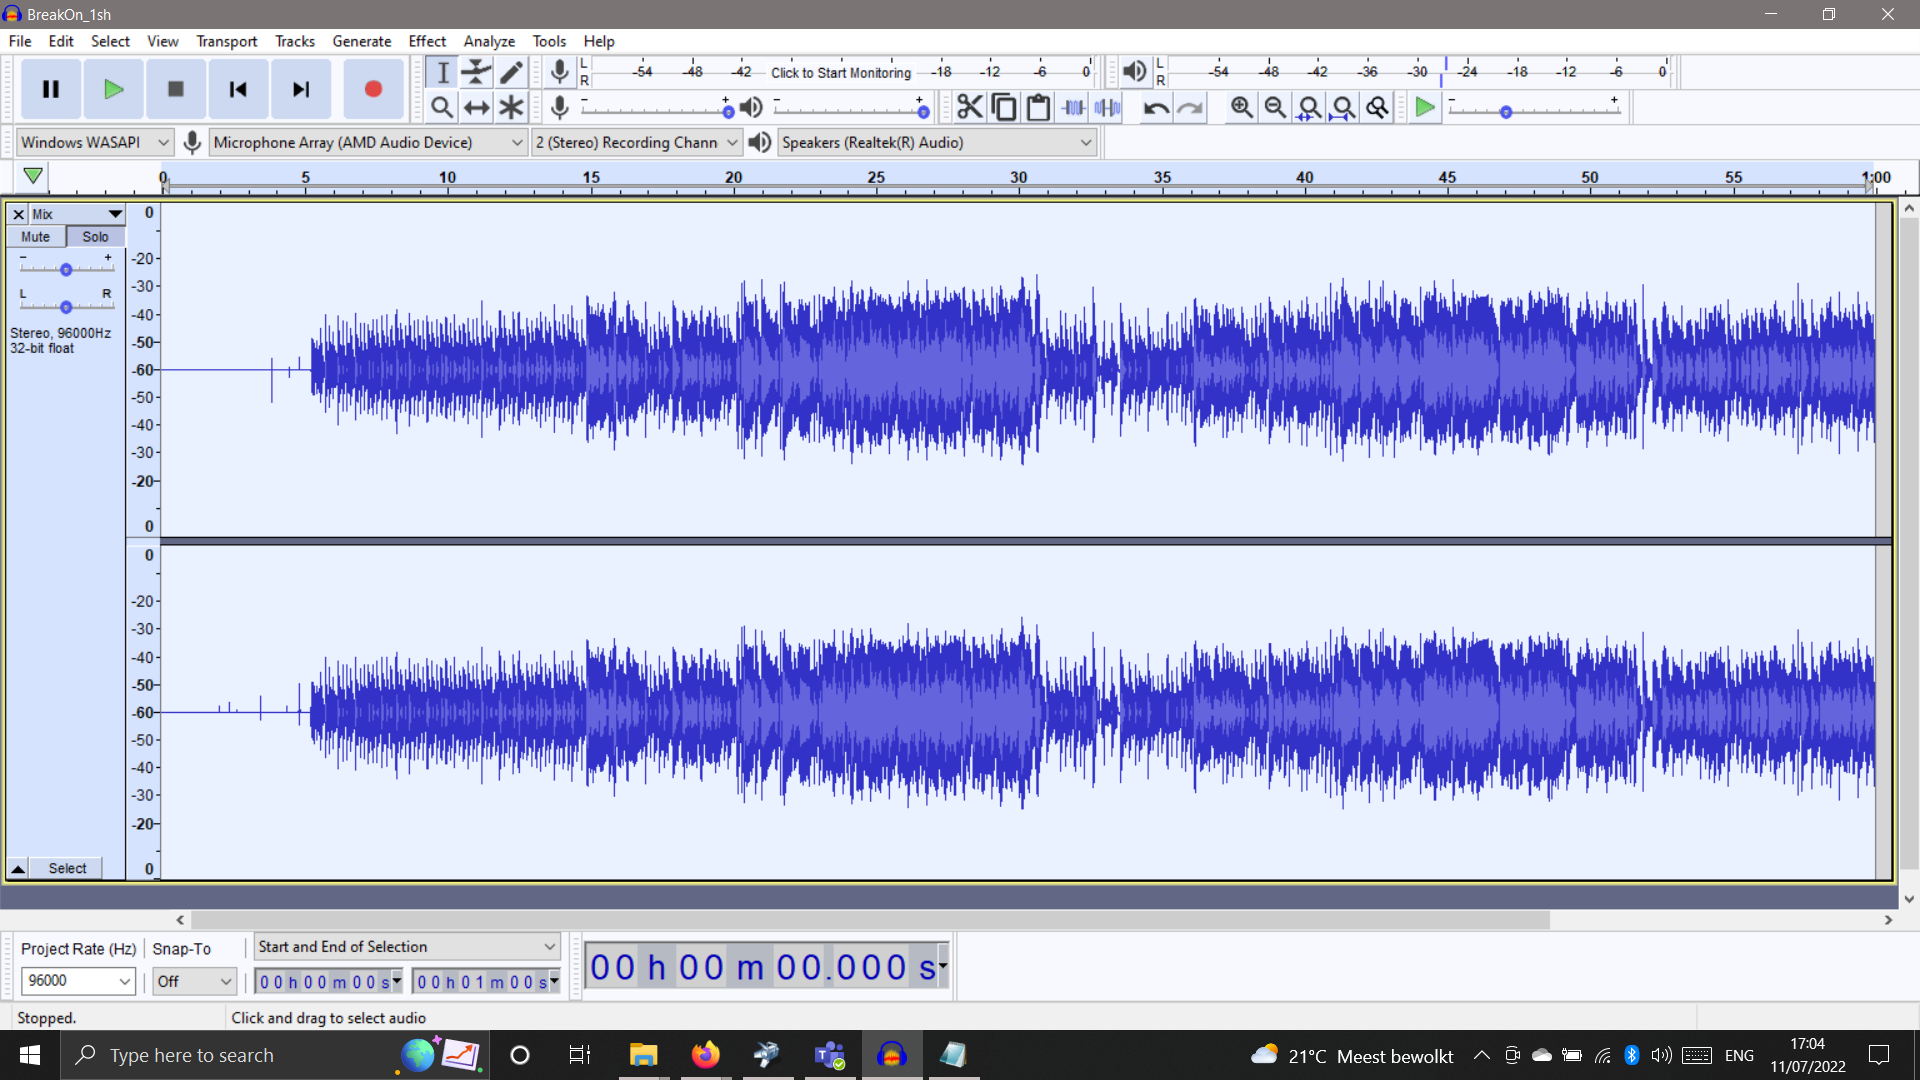
Task: Click Fit project to width icon
Action: click(x=1343, y=107)
